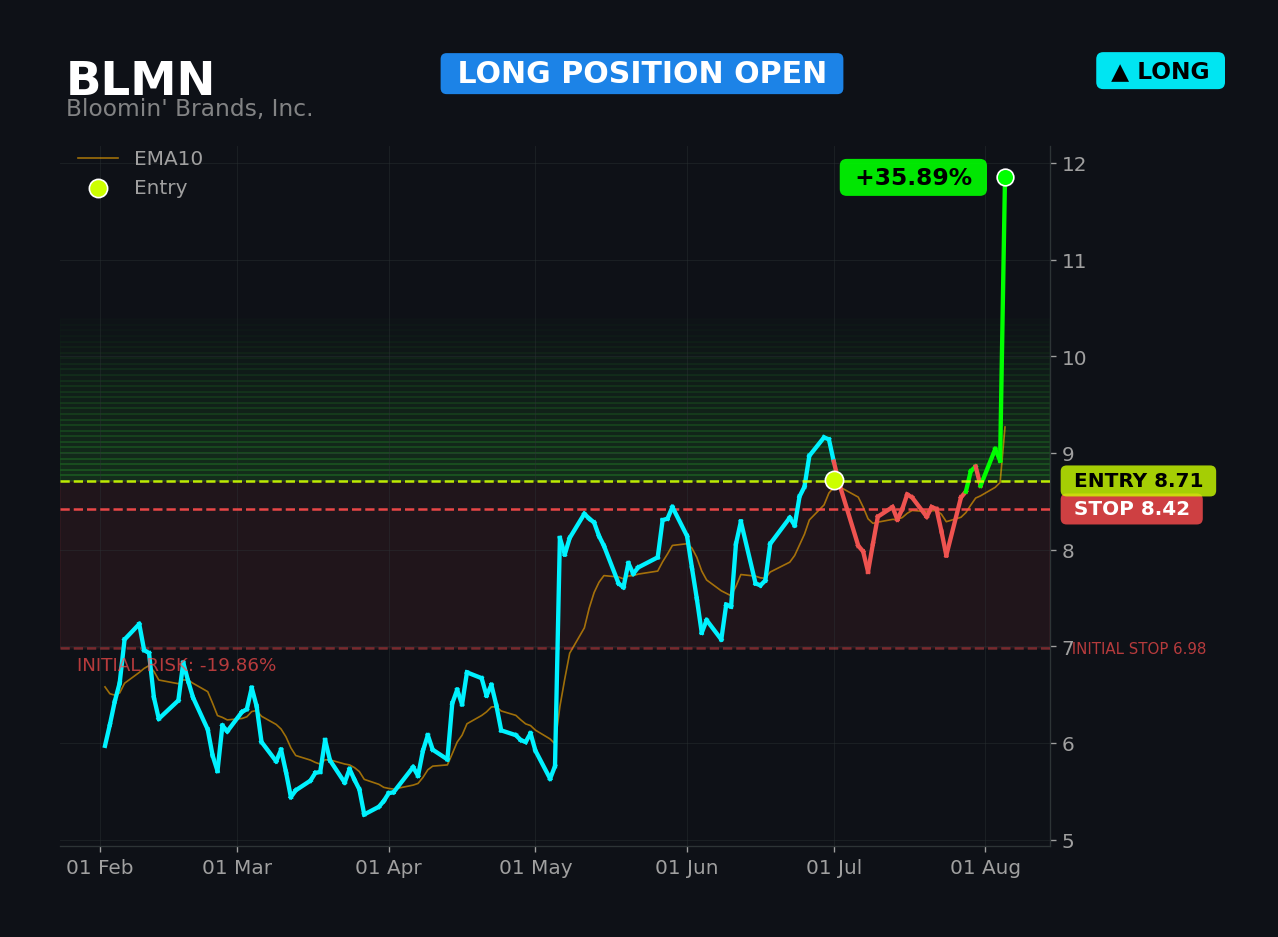Click the yellow Entry legend dot
1278x937 pixels.
[x=98, y=188]
